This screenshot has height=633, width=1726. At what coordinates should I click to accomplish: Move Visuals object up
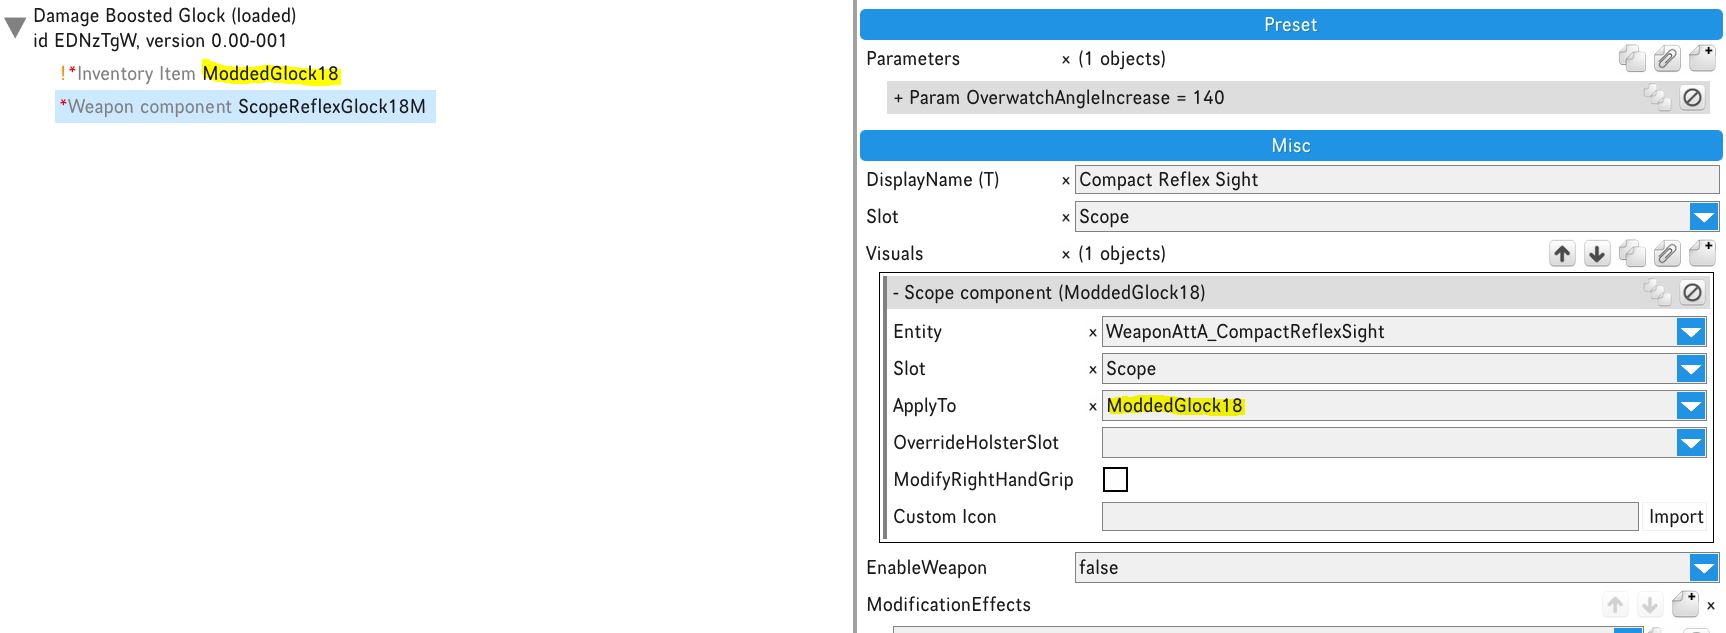(x=1562, y=254)
